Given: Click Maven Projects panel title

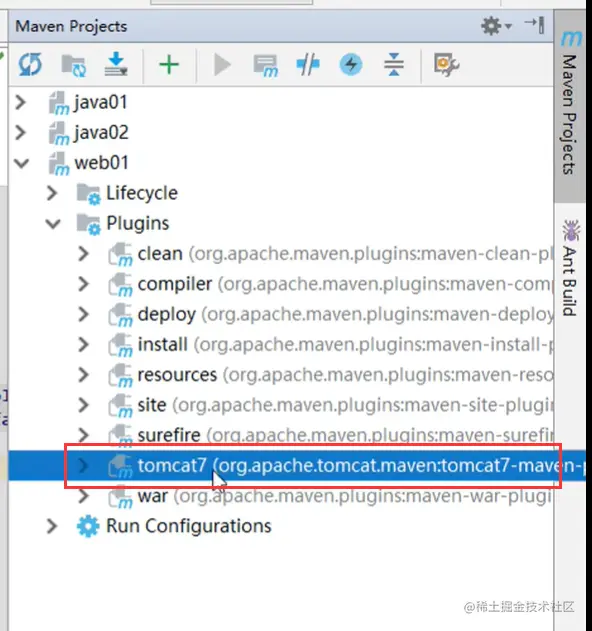Looking at the screenshot, I should click(x=71, y=27).
